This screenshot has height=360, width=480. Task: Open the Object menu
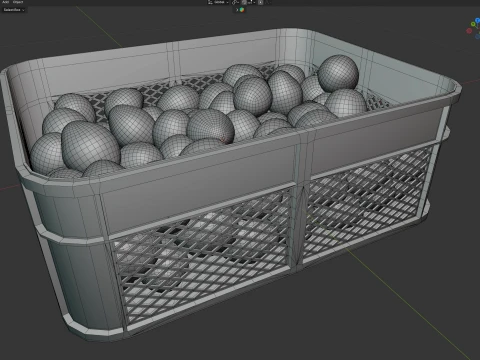click(x=18, y=2)
